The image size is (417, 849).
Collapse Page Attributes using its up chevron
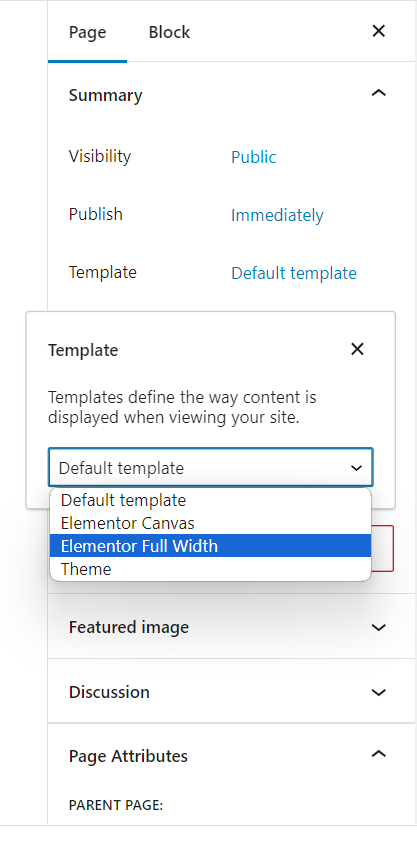click(x=379, y=754)
